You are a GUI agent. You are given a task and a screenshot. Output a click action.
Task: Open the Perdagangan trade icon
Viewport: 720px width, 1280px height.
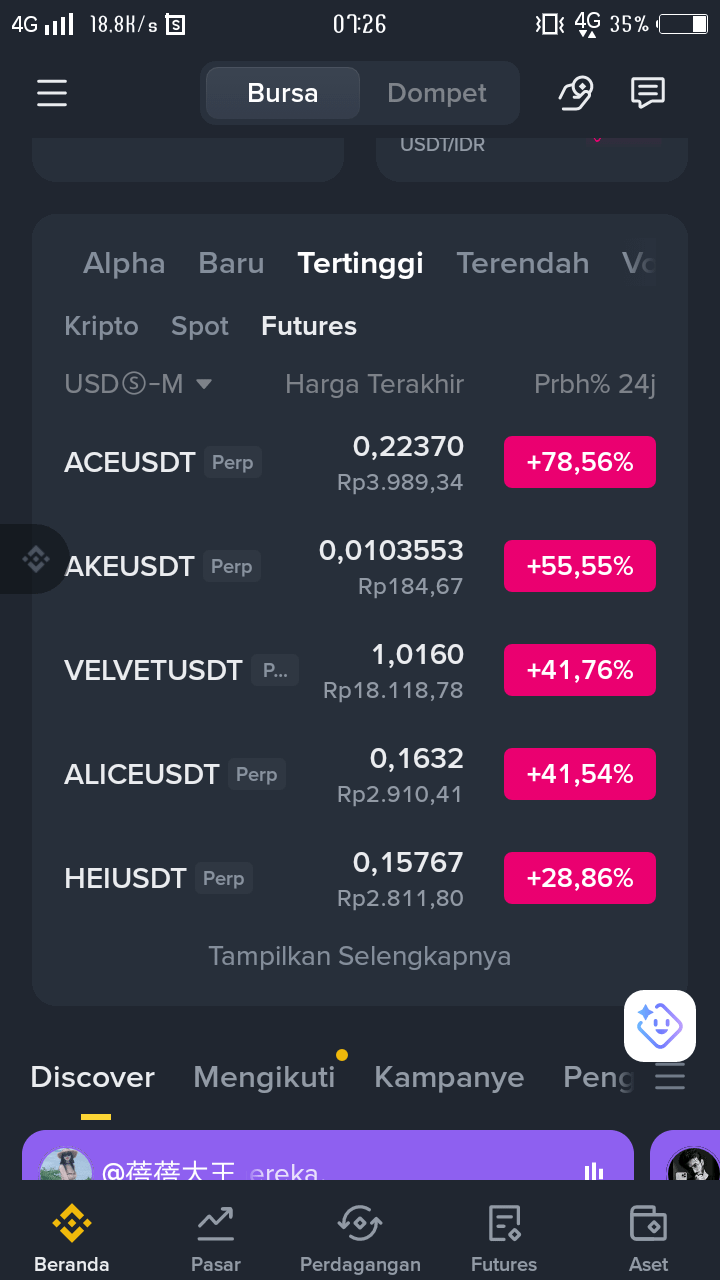point(360,1222)
